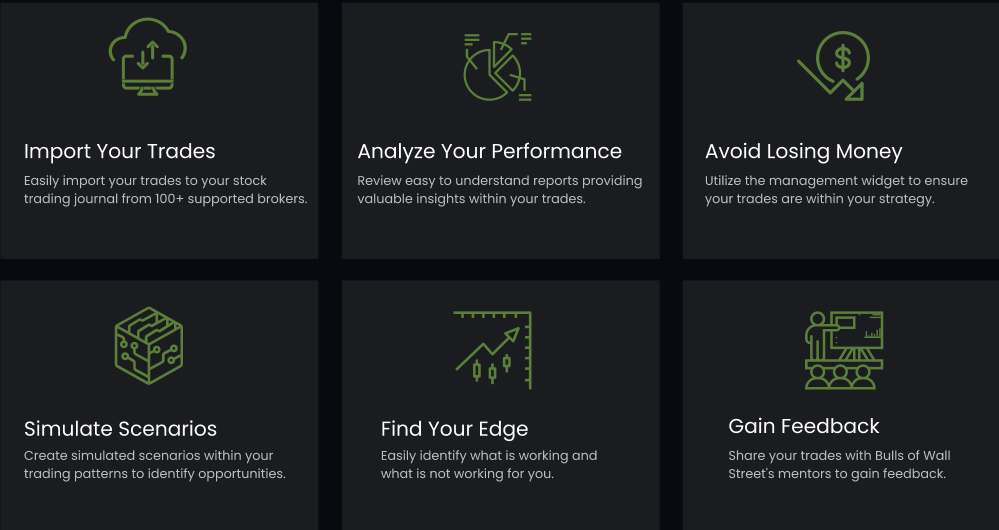Image resolution: width=999 pixels, height=530 pixels.
Task: Click the pie chart performance icon
Action: (x=498, y=67)
